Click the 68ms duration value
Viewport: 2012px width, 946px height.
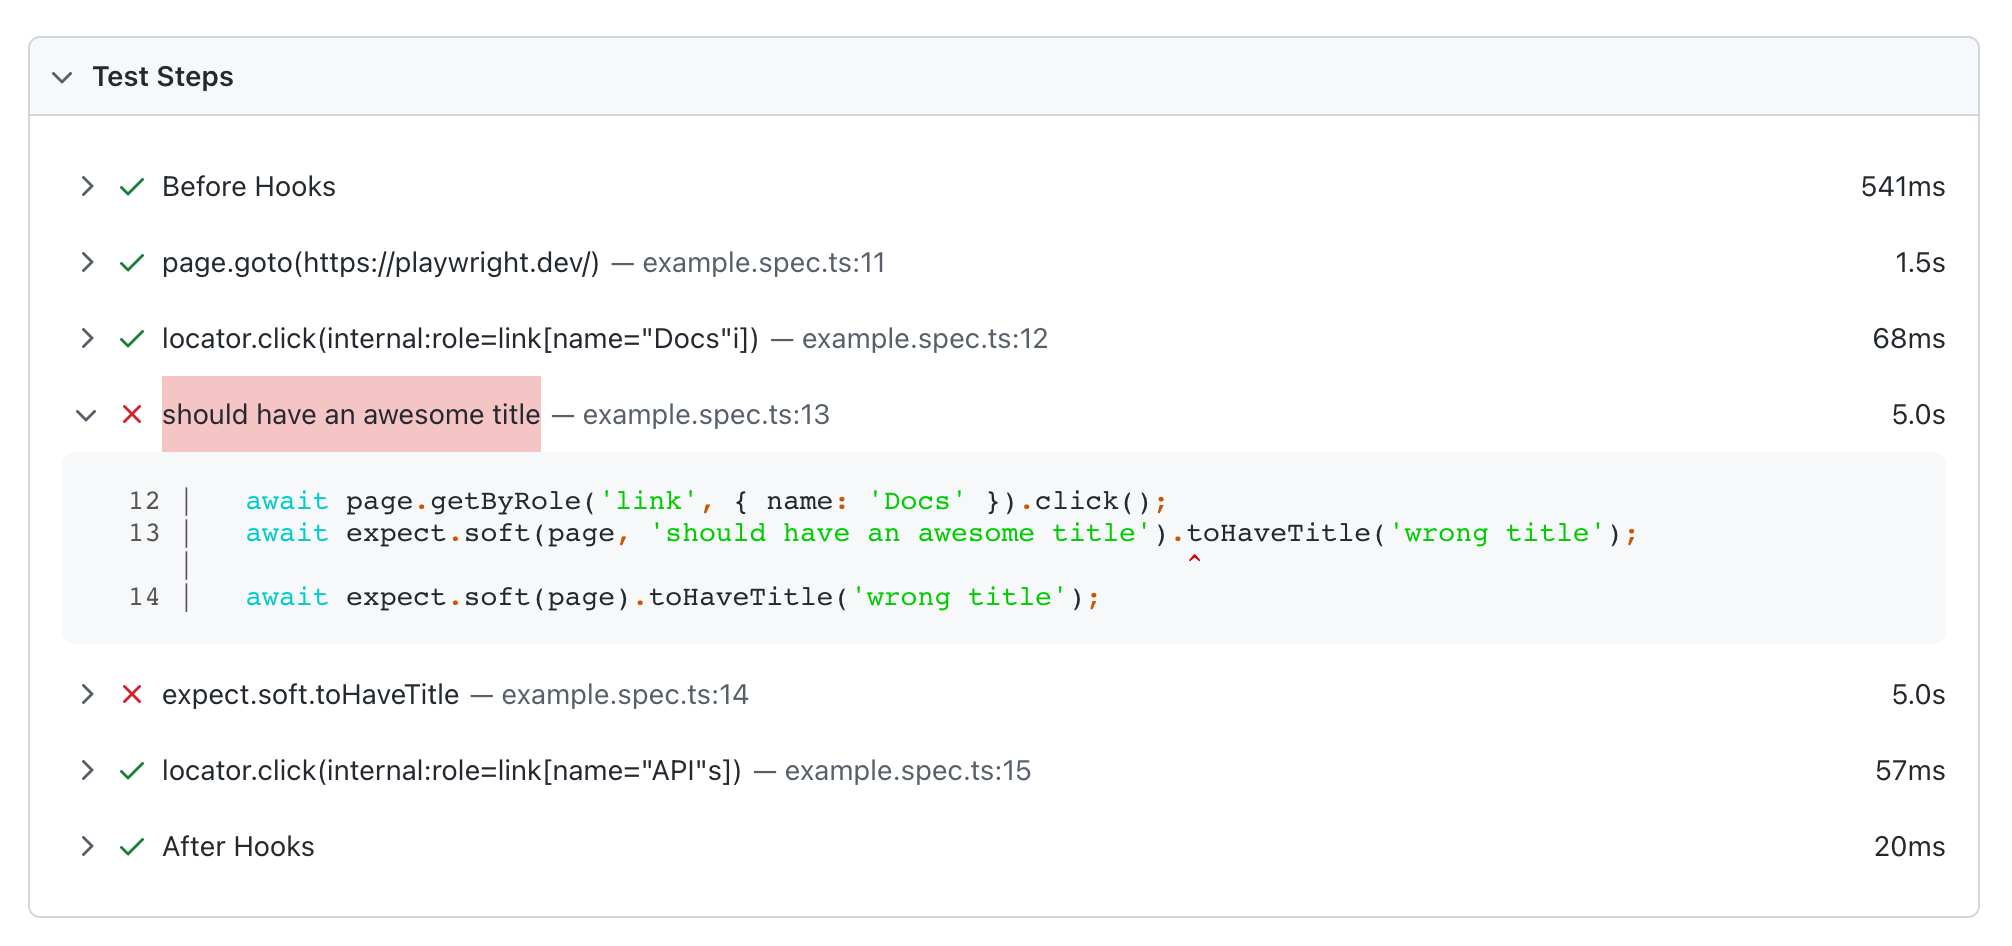tap(1909, 339)
